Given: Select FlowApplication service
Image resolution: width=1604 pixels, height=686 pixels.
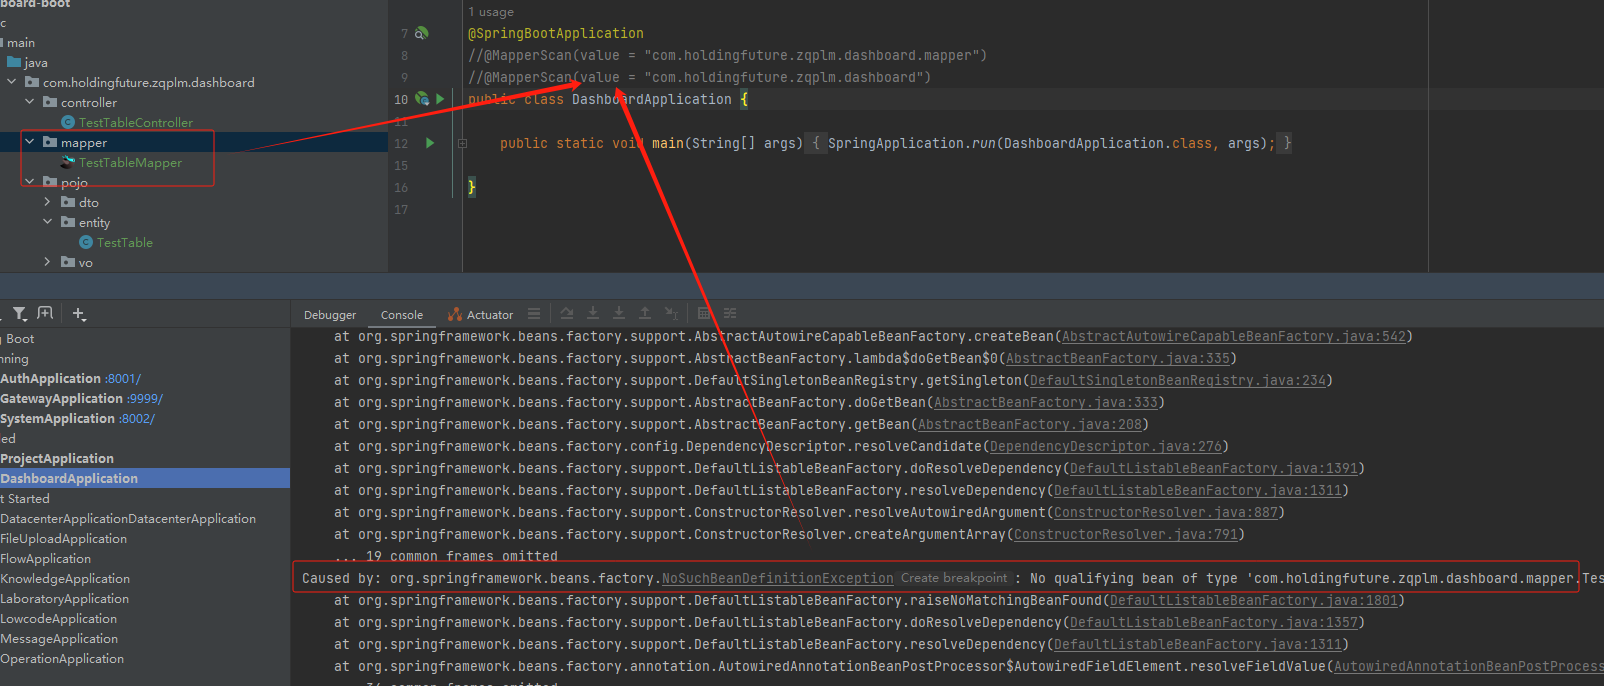Looking at the screenshot, I should pos(46,558).
